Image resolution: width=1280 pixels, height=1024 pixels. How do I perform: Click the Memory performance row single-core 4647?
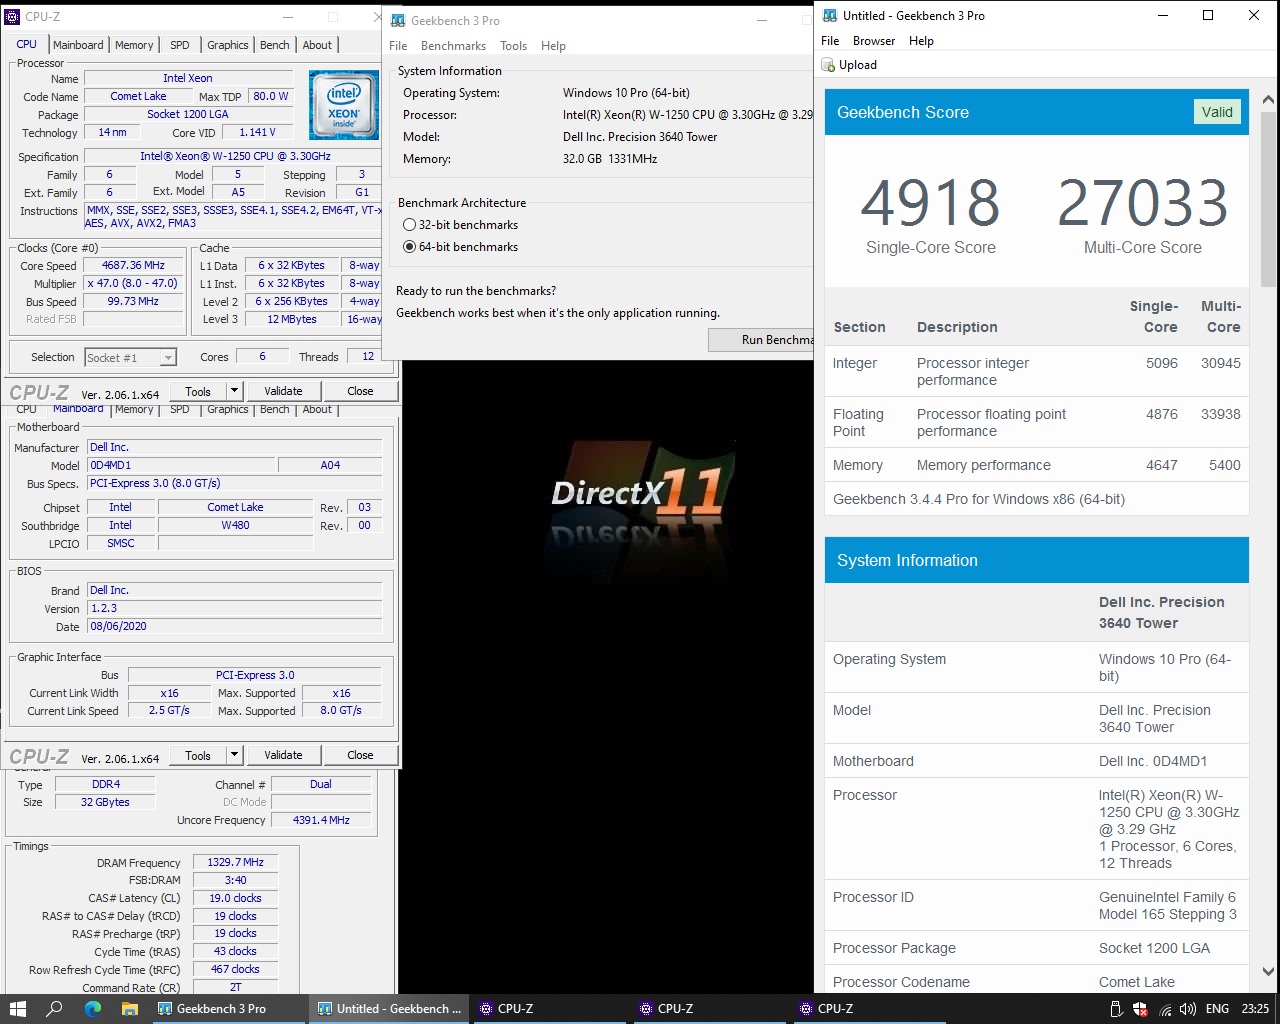coord(1162,465)
